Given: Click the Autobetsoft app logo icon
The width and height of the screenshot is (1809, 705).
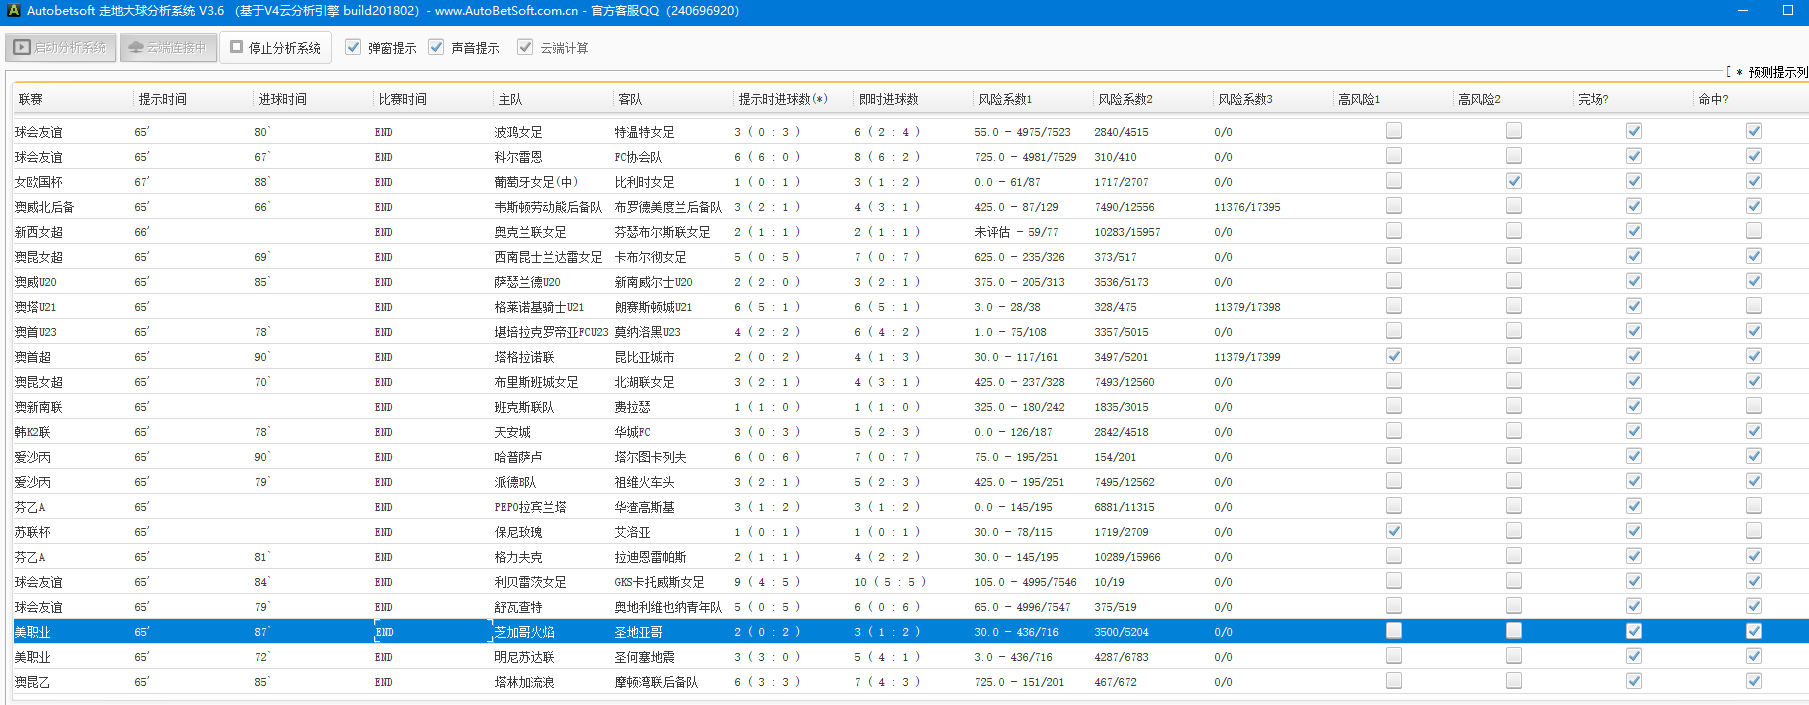Looking at the screenshot, I should [x=13, y=11].
